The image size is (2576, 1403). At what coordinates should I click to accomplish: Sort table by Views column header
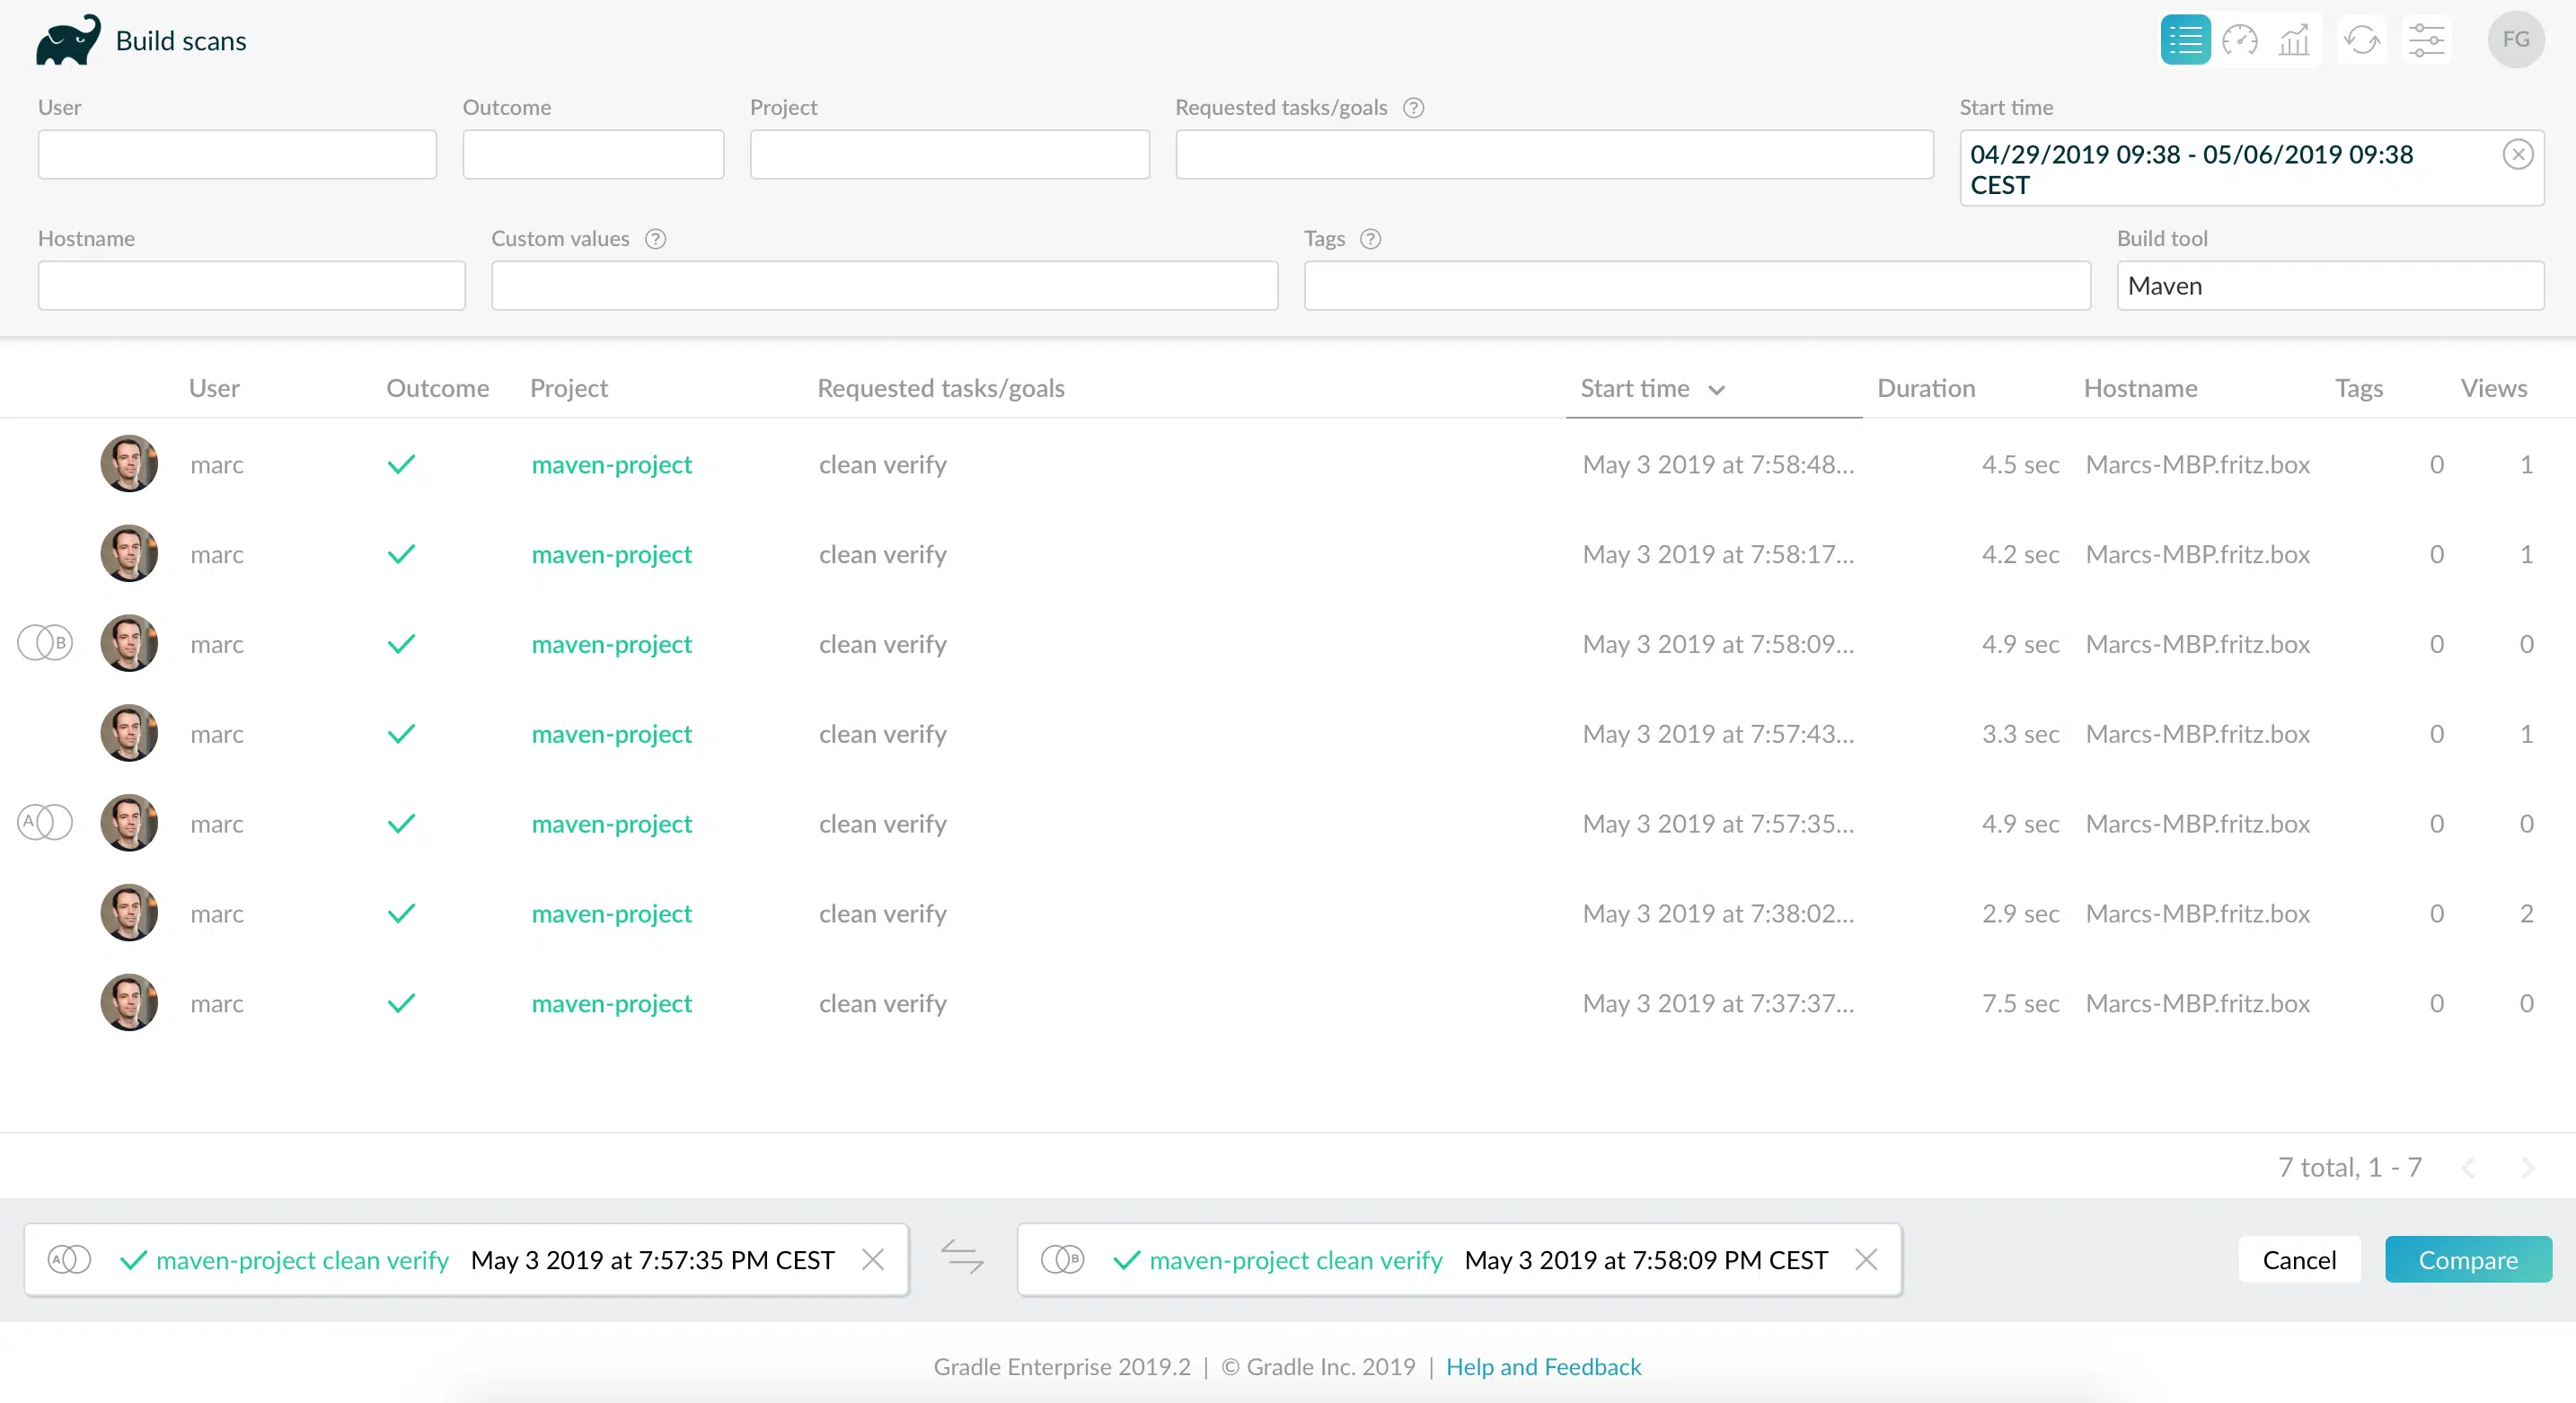(2494, 389)
